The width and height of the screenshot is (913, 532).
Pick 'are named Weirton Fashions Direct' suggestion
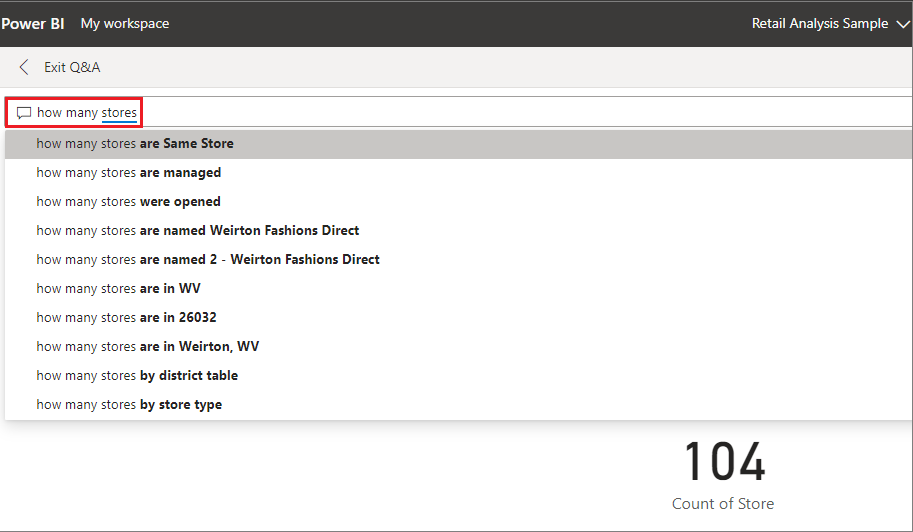[x=458, y=230]
